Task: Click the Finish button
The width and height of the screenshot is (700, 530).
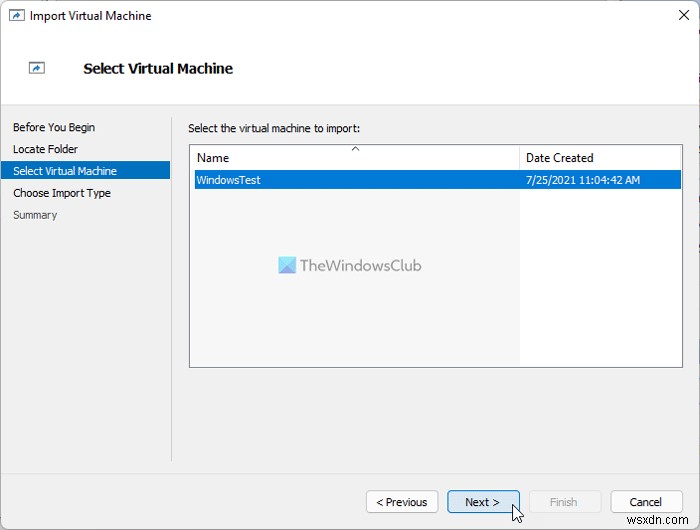Action: point(564,502)
